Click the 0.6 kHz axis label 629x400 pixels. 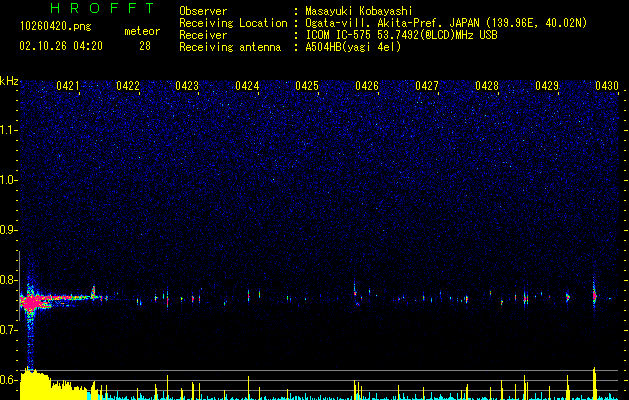coord(9,380)
